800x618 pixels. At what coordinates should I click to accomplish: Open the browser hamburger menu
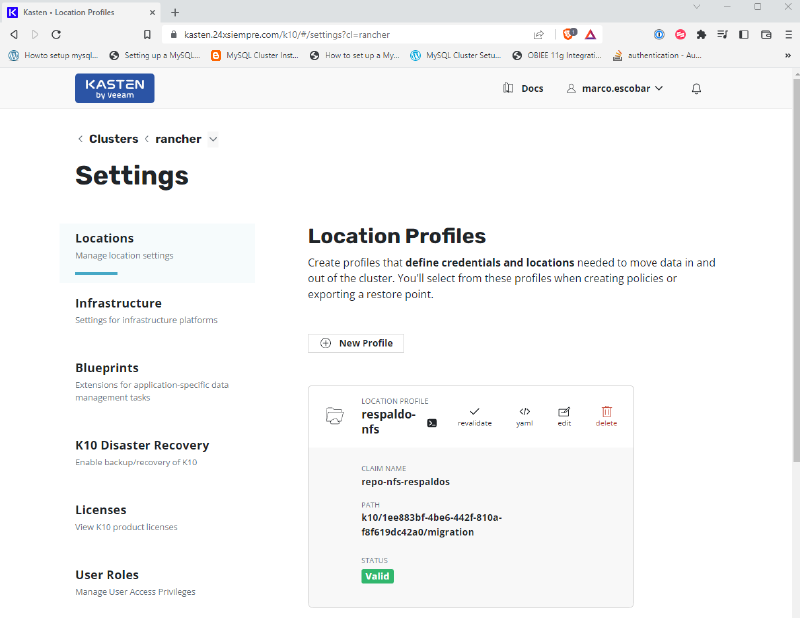[x=788, y=34]
